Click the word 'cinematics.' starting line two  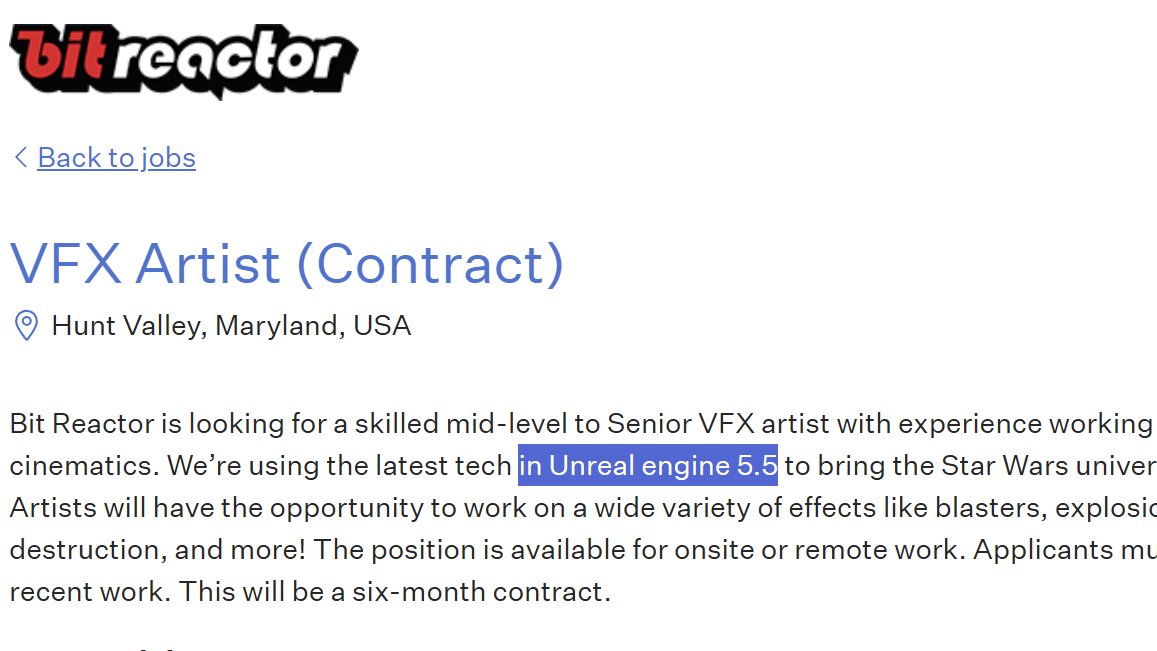click(85, 466)
